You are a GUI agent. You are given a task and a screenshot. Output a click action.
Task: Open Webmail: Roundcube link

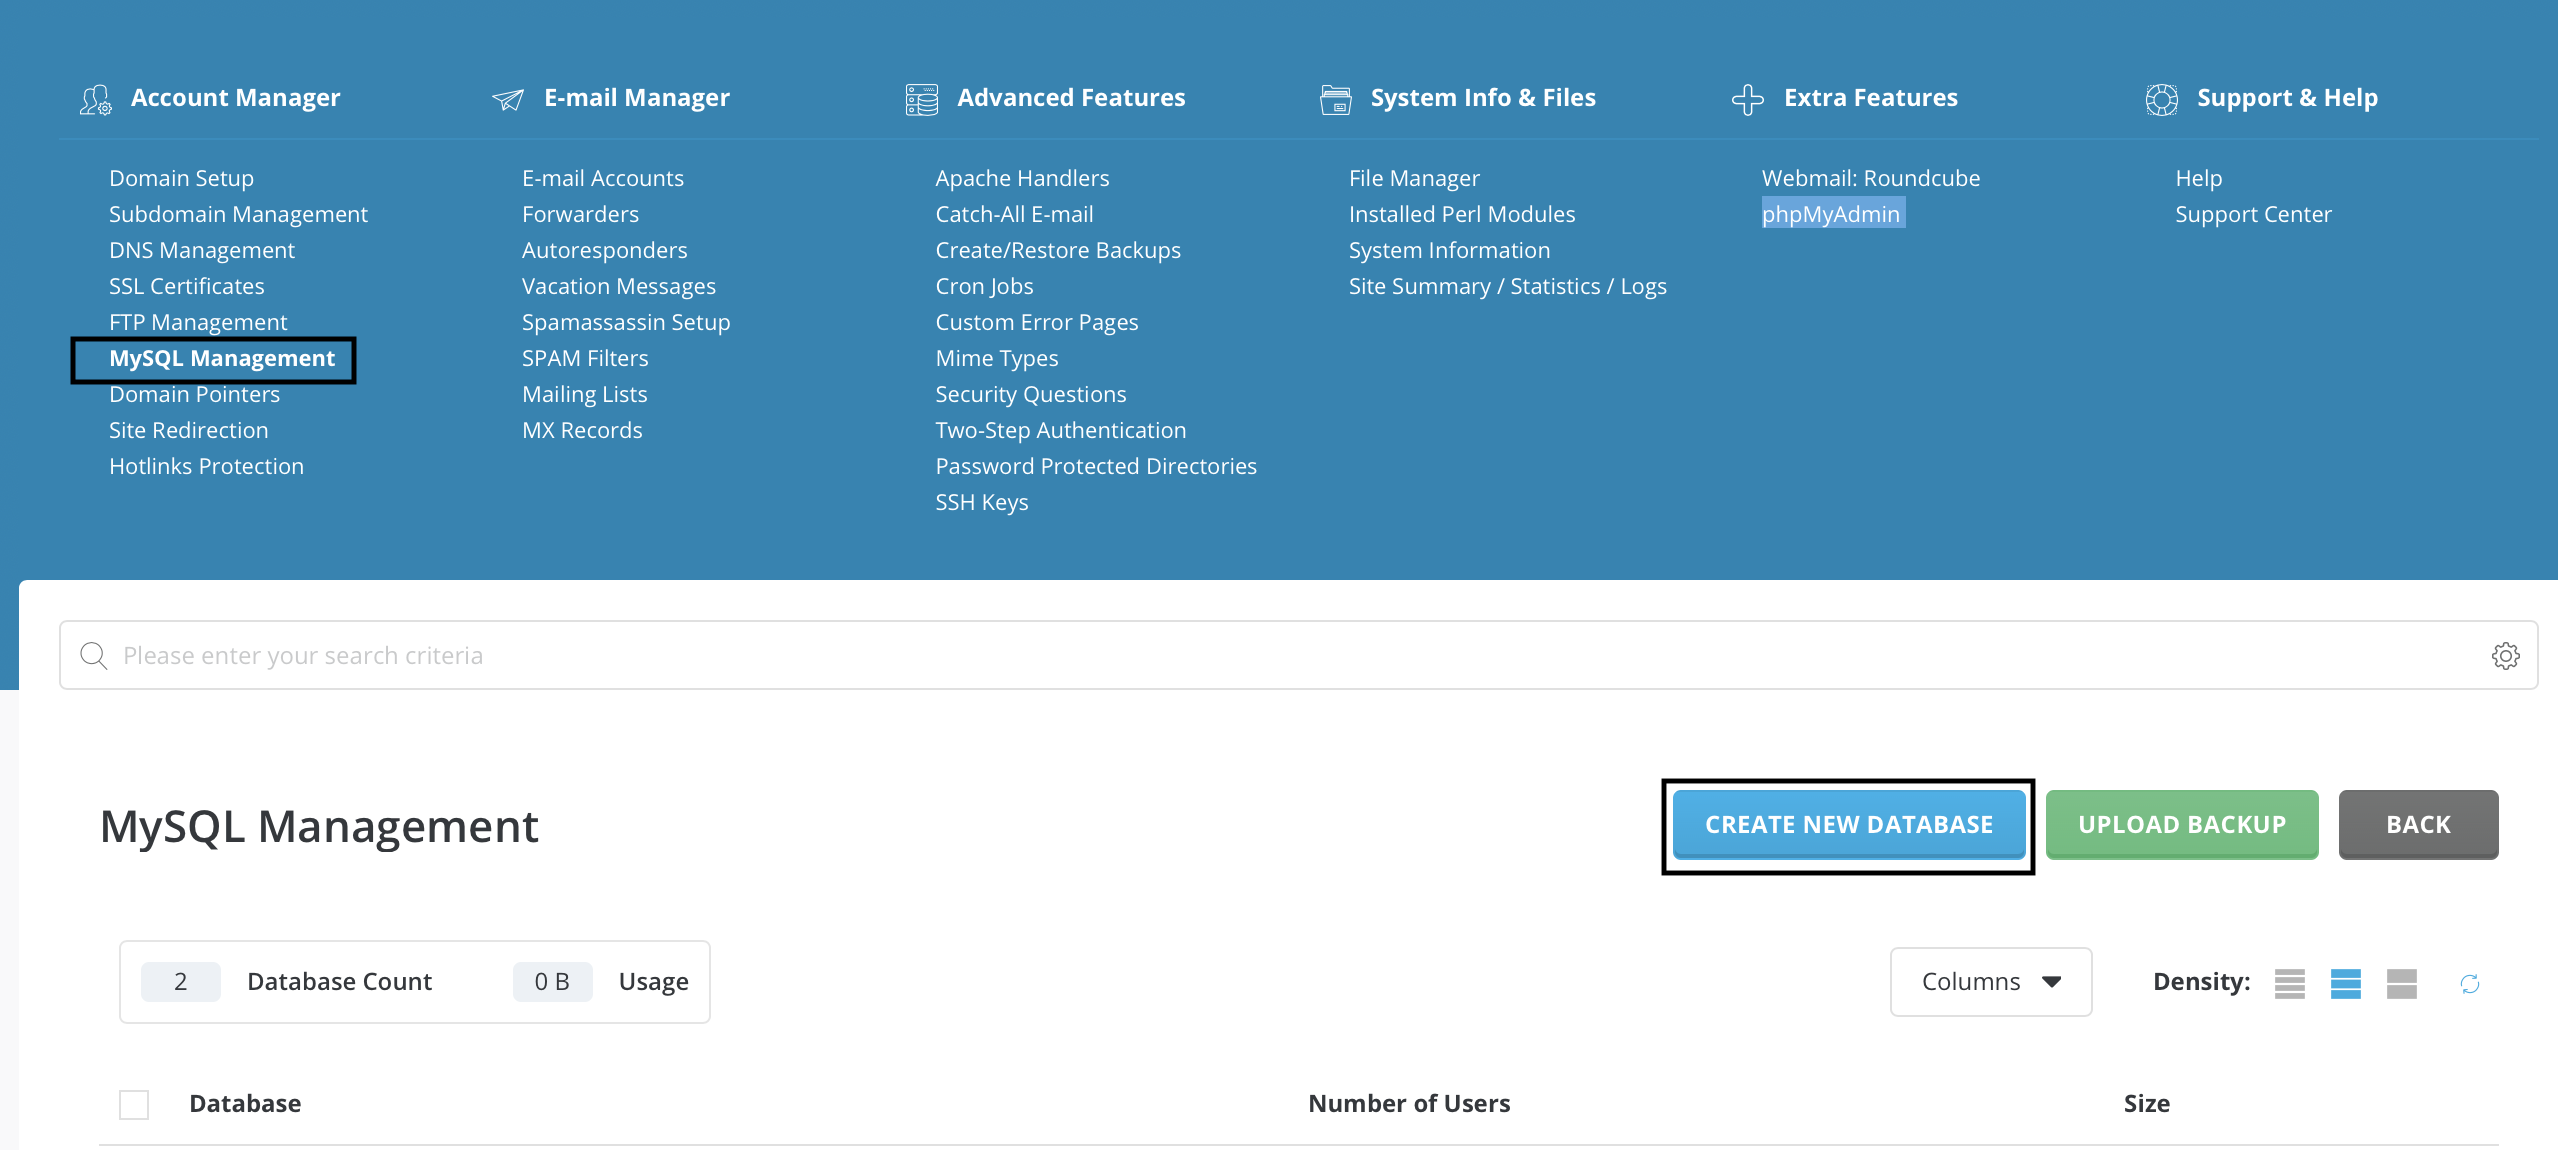point(1870,178)
